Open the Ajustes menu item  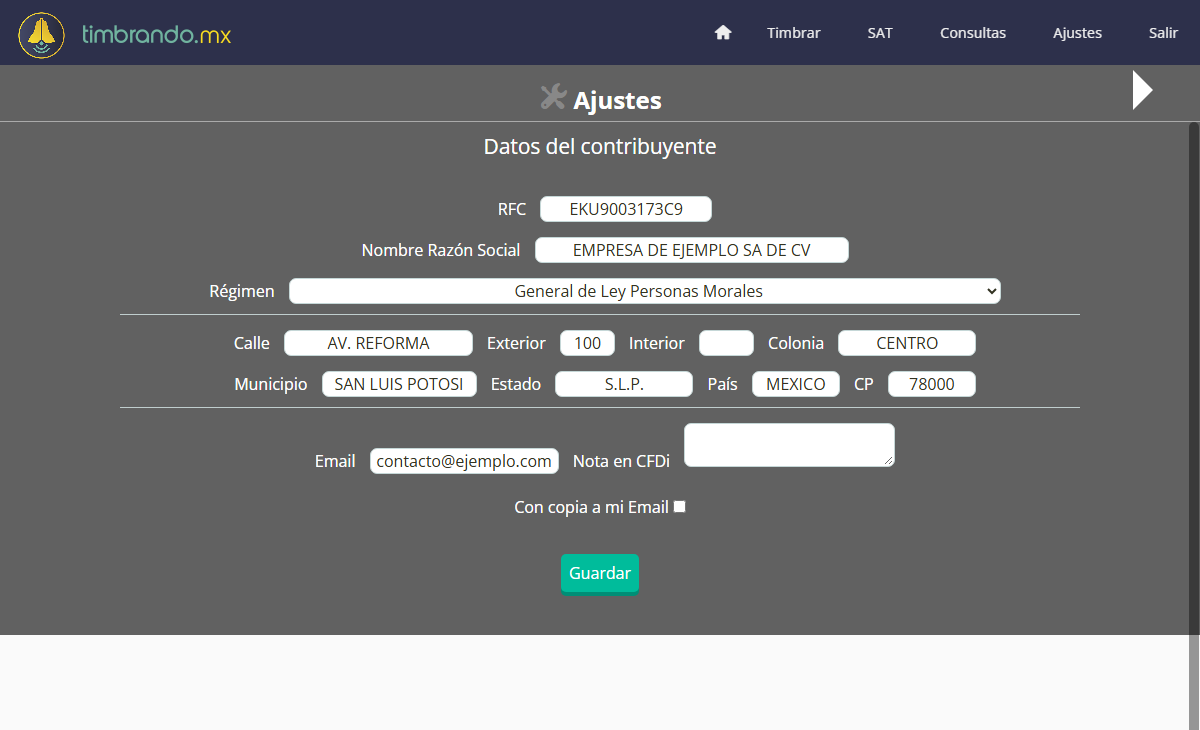coord(1077,33)
